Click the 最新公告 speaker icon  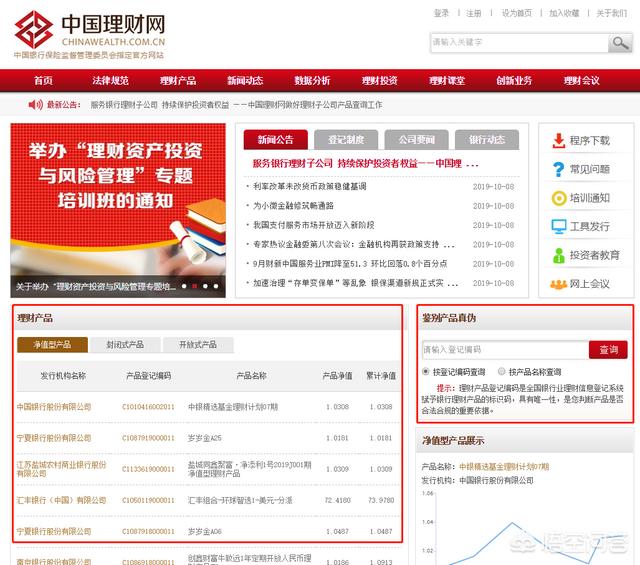click(37, 104)
